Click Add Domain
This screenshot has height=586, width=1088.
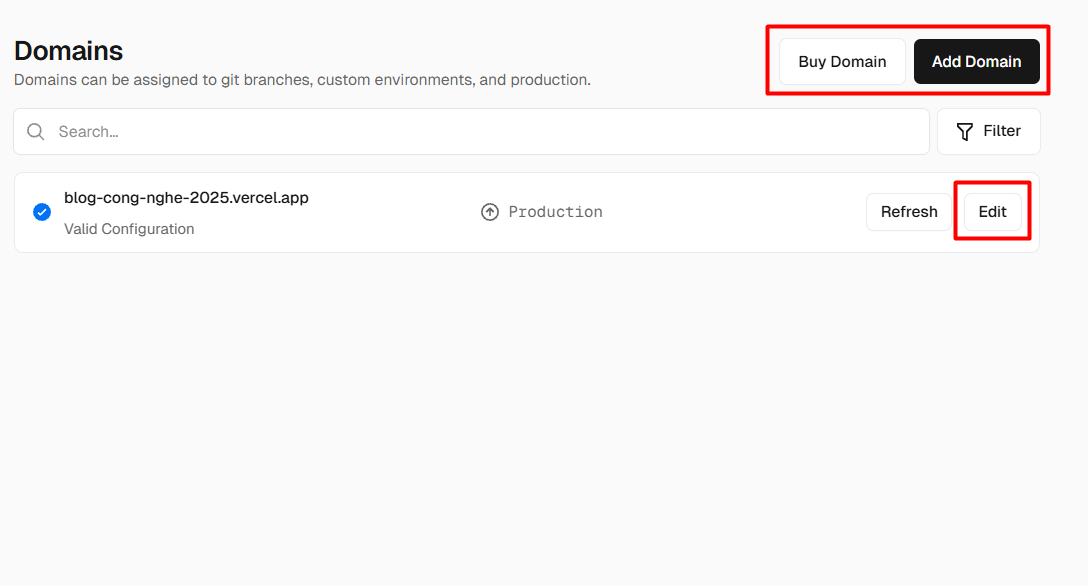pyautogui.click(x=976, y=61)
